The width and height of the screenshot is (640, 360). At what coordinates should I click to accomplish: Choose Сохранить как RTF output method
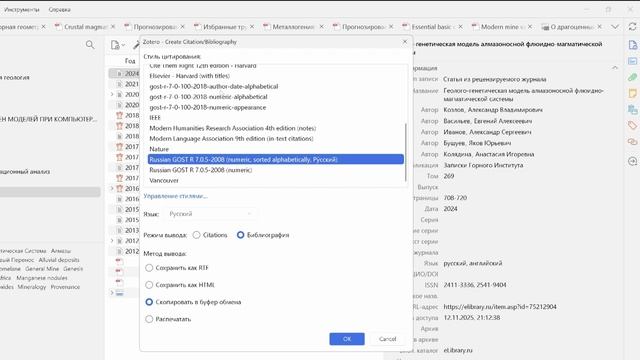(149, 268)
